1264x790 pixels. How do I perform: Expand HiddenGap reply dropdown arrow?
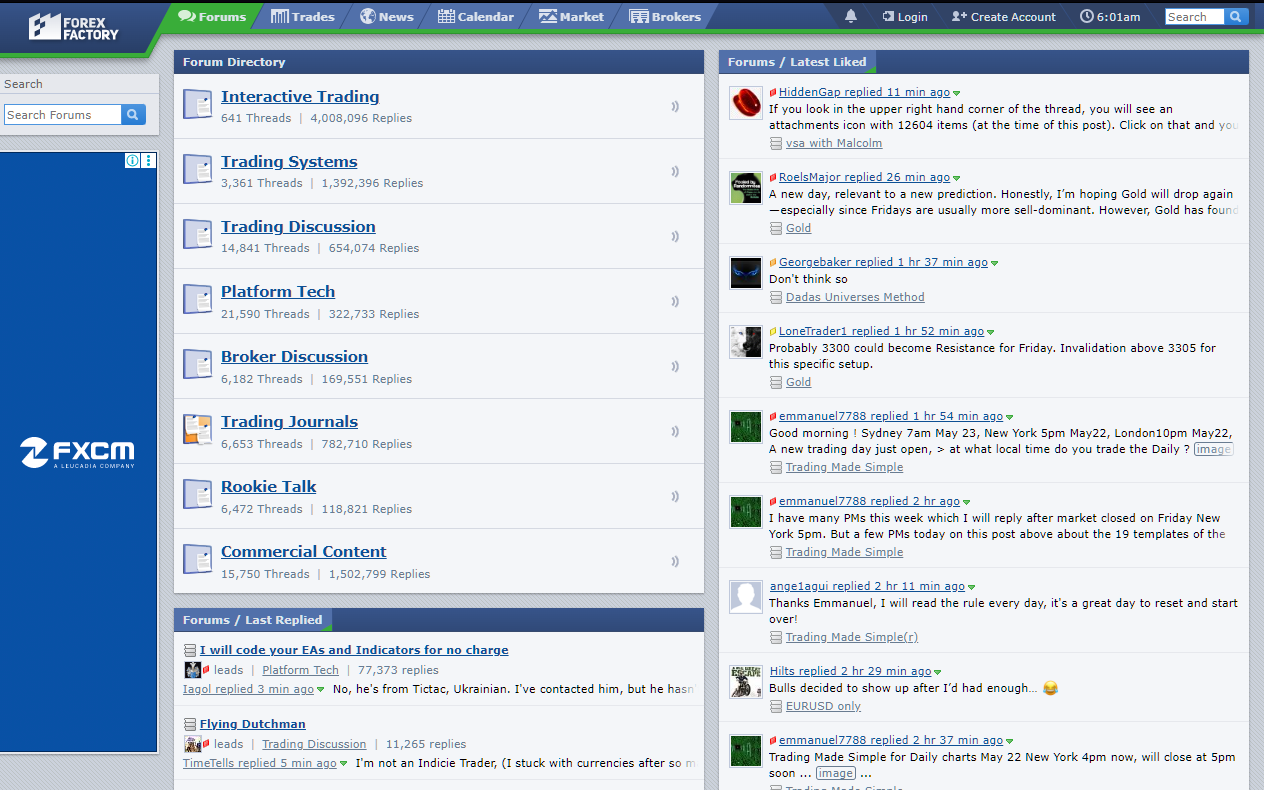pos(957,93)
